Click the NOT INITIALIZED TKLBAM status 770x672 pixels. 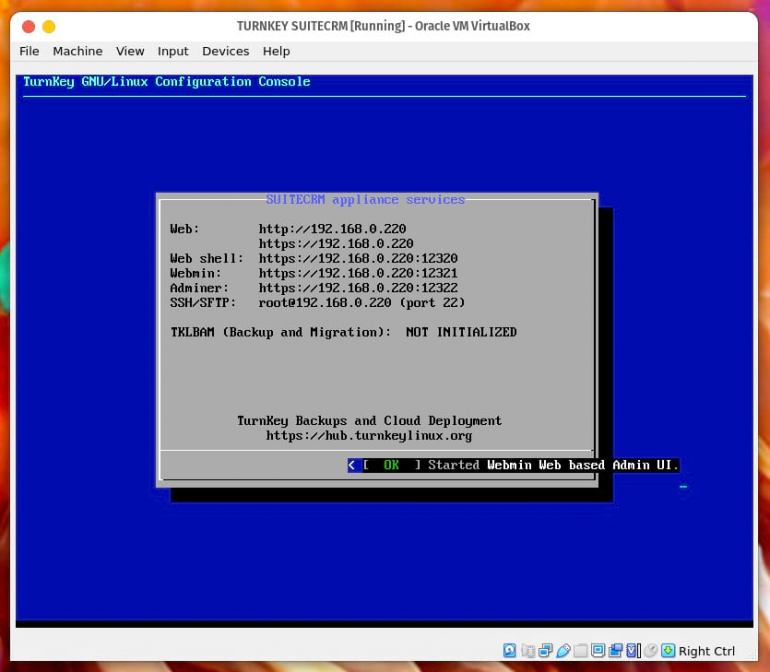(x=461, y=332)
